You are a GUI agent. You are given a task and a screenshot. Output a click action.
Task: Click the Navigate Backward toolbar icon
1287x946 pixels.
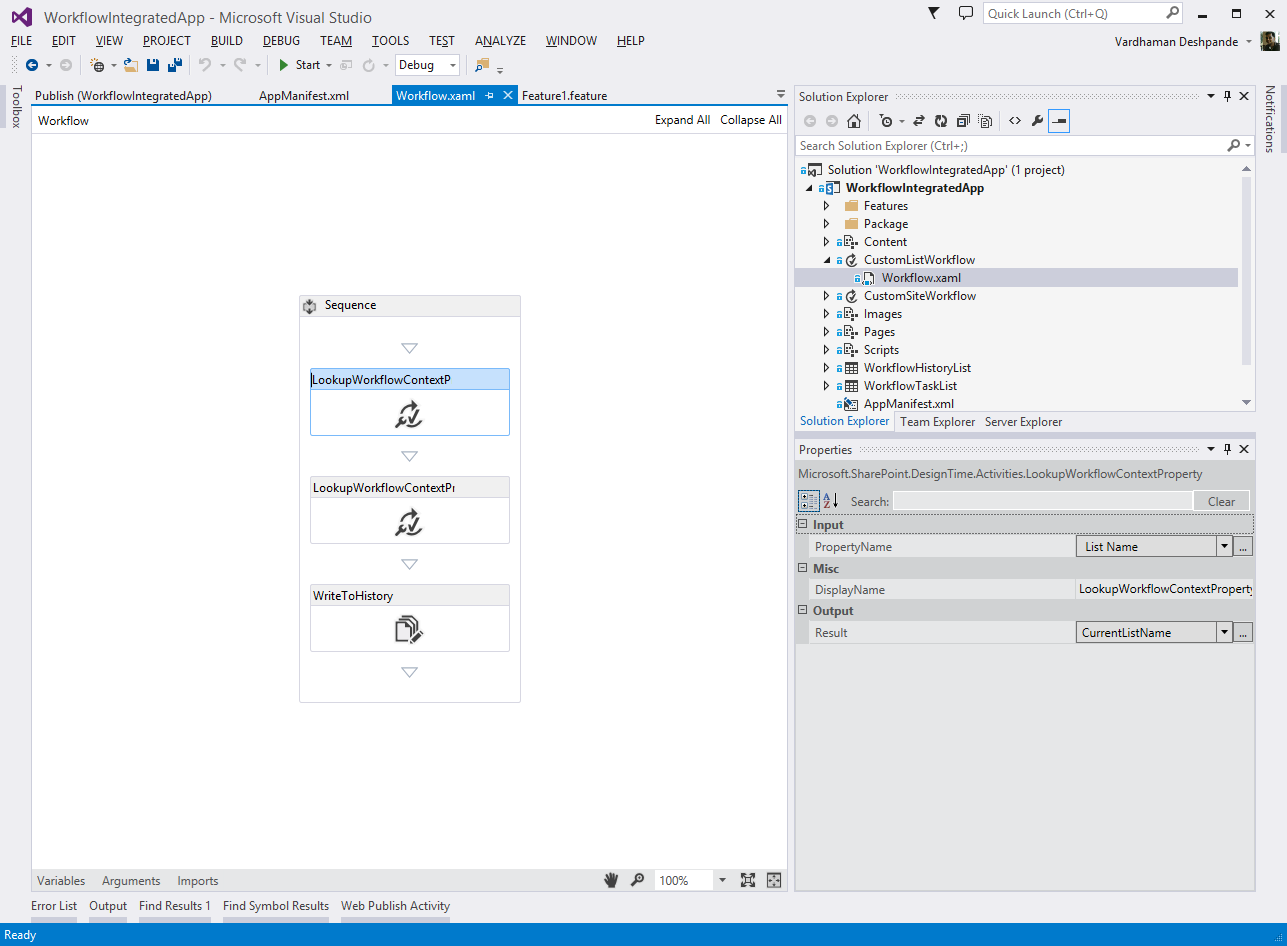point(32,65)
